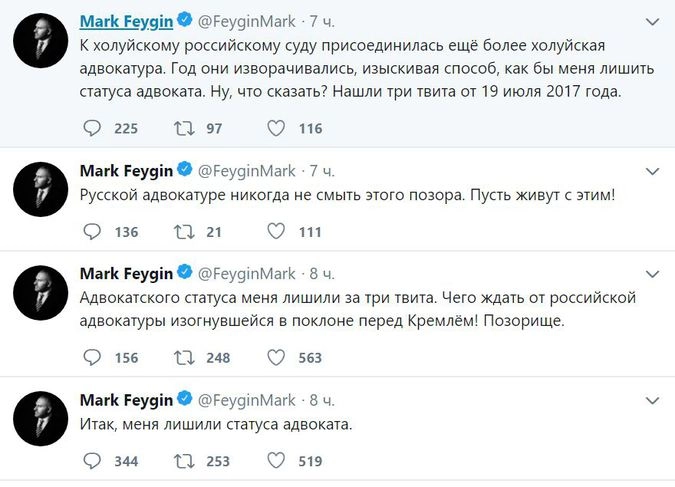Reply to the tweet with 156 replies

tap(92, 357)
